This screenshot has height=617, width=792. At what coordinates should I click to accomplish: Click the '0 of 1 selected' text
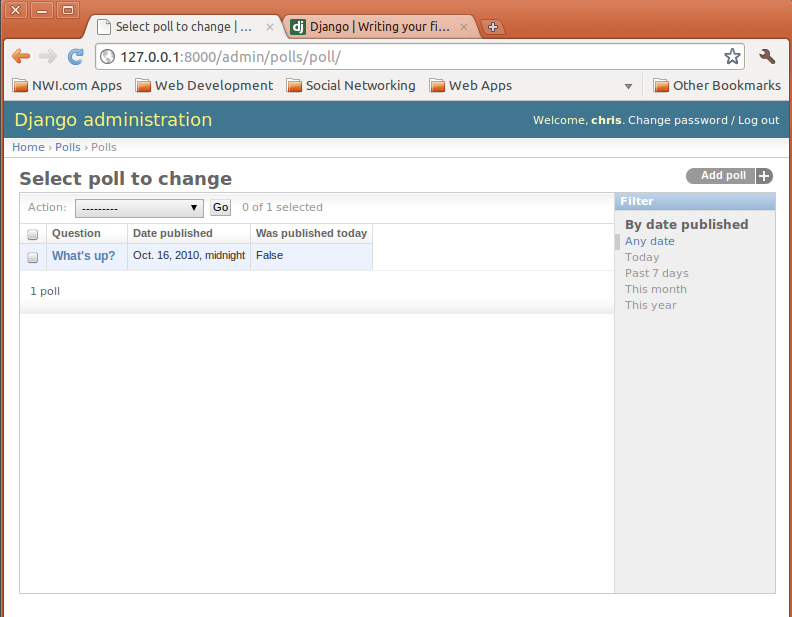coord(282,208)
